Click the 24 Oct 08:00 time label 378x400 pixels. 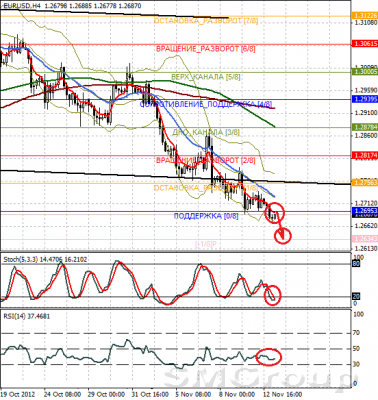click(x=62, y=394)
